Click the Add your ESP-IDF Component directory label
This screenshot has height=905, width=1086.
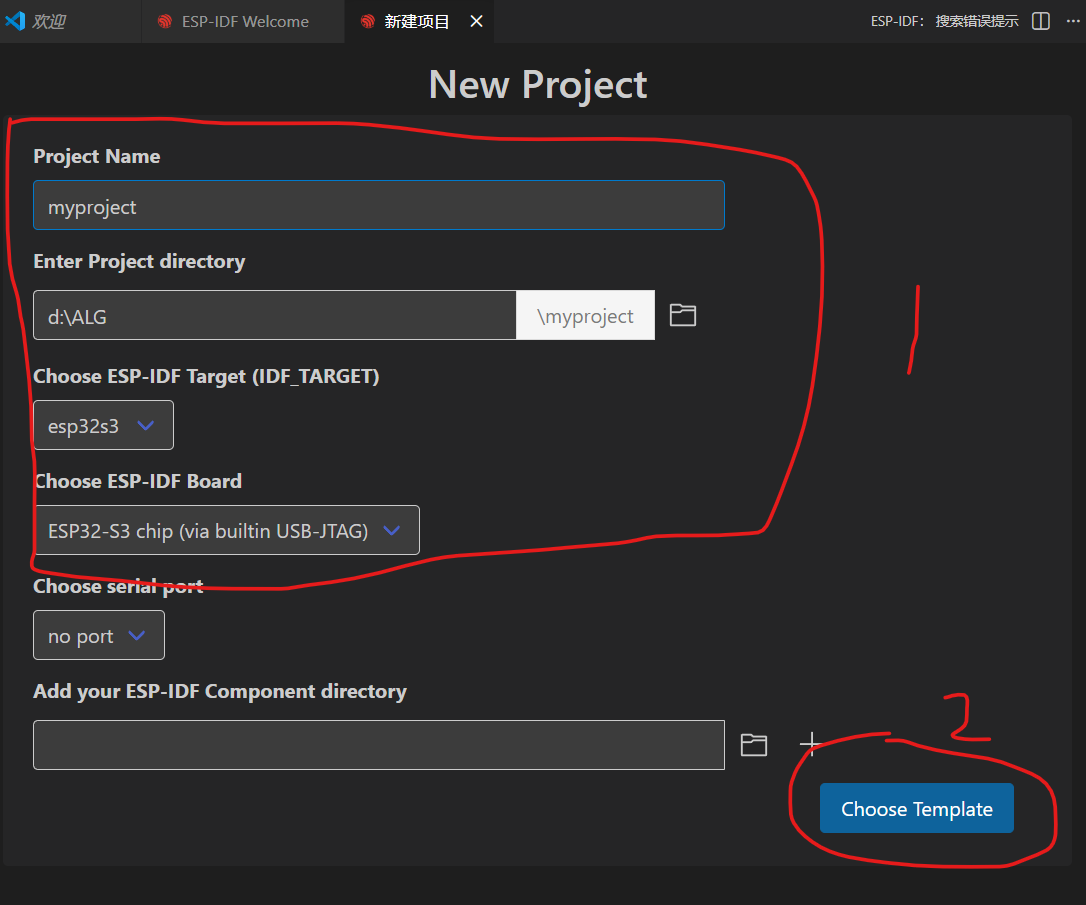coord(220,691)
